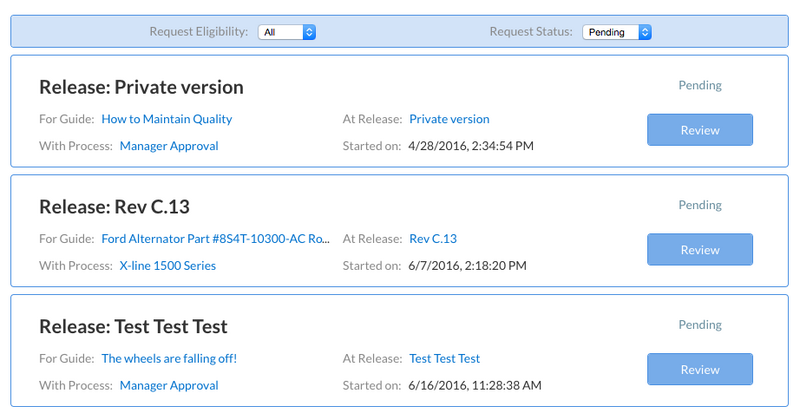This screenshot has height=413, width=800.
Task: Click the 'Release: Rev C.13' heading
Action: pyautogui.click(x=114, y=207)
